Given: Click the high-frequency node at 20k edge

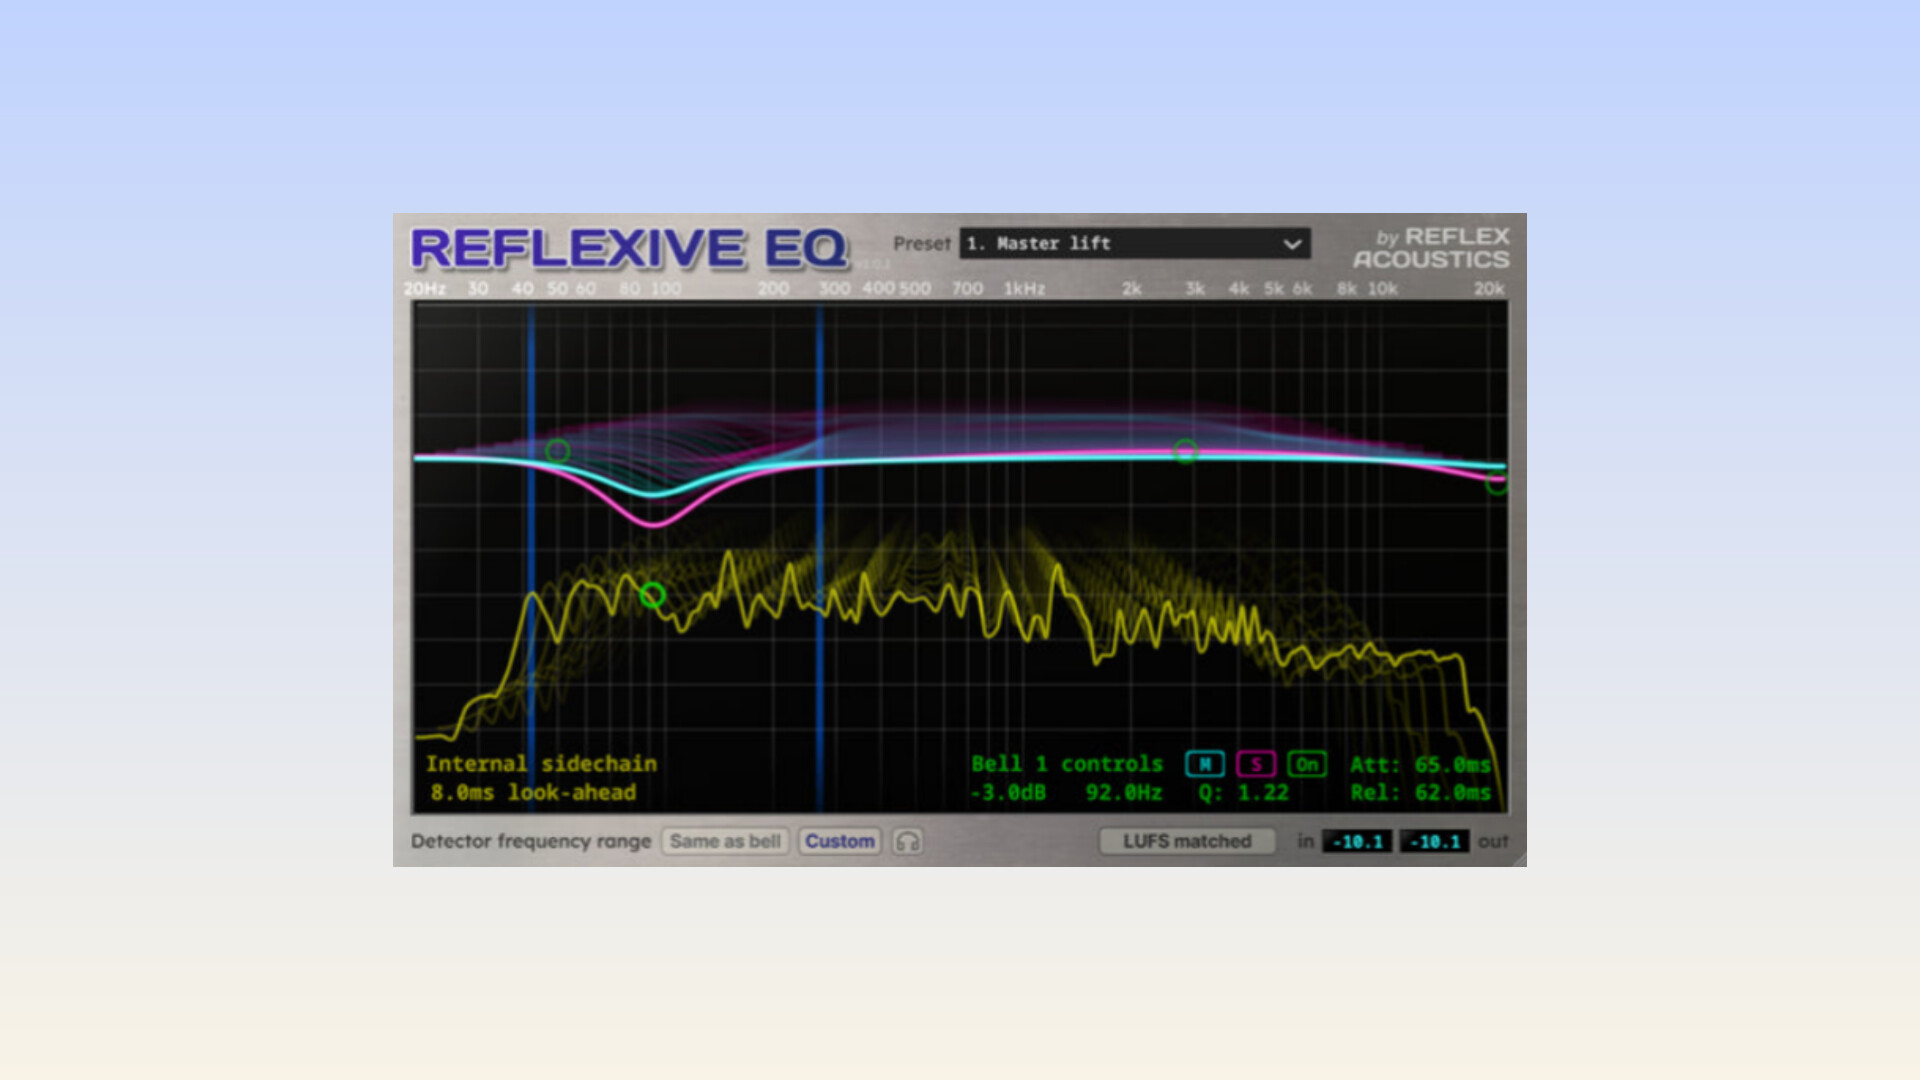Looking at the screenshot, I should click(x=1496, y=484).
